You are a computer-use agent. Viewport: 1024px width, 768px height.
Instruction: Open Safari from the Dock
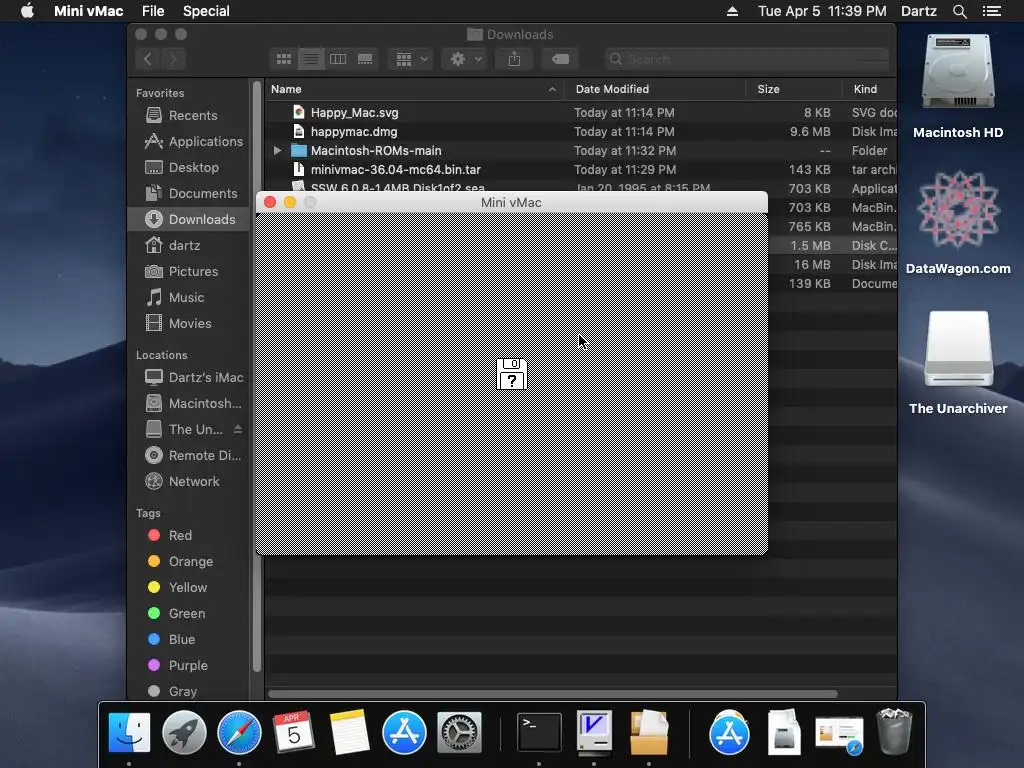tap(239, 732)
